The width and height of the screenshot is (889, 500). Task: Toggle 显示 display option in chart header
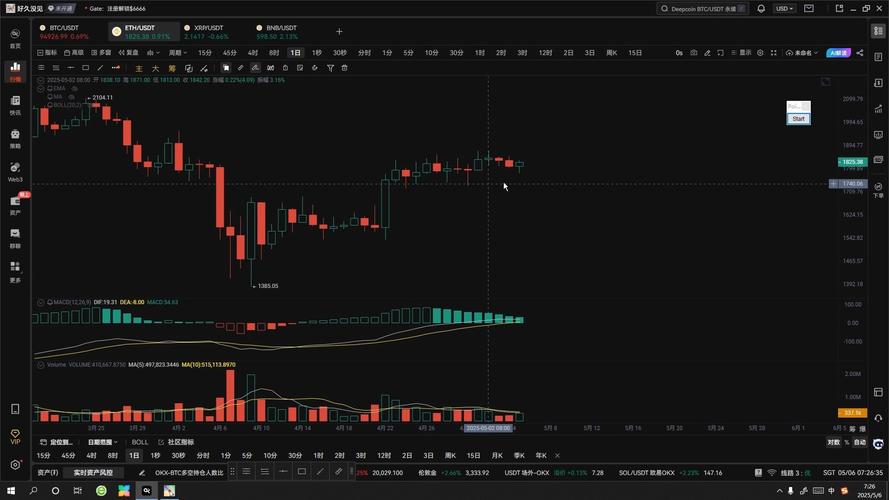741,53
